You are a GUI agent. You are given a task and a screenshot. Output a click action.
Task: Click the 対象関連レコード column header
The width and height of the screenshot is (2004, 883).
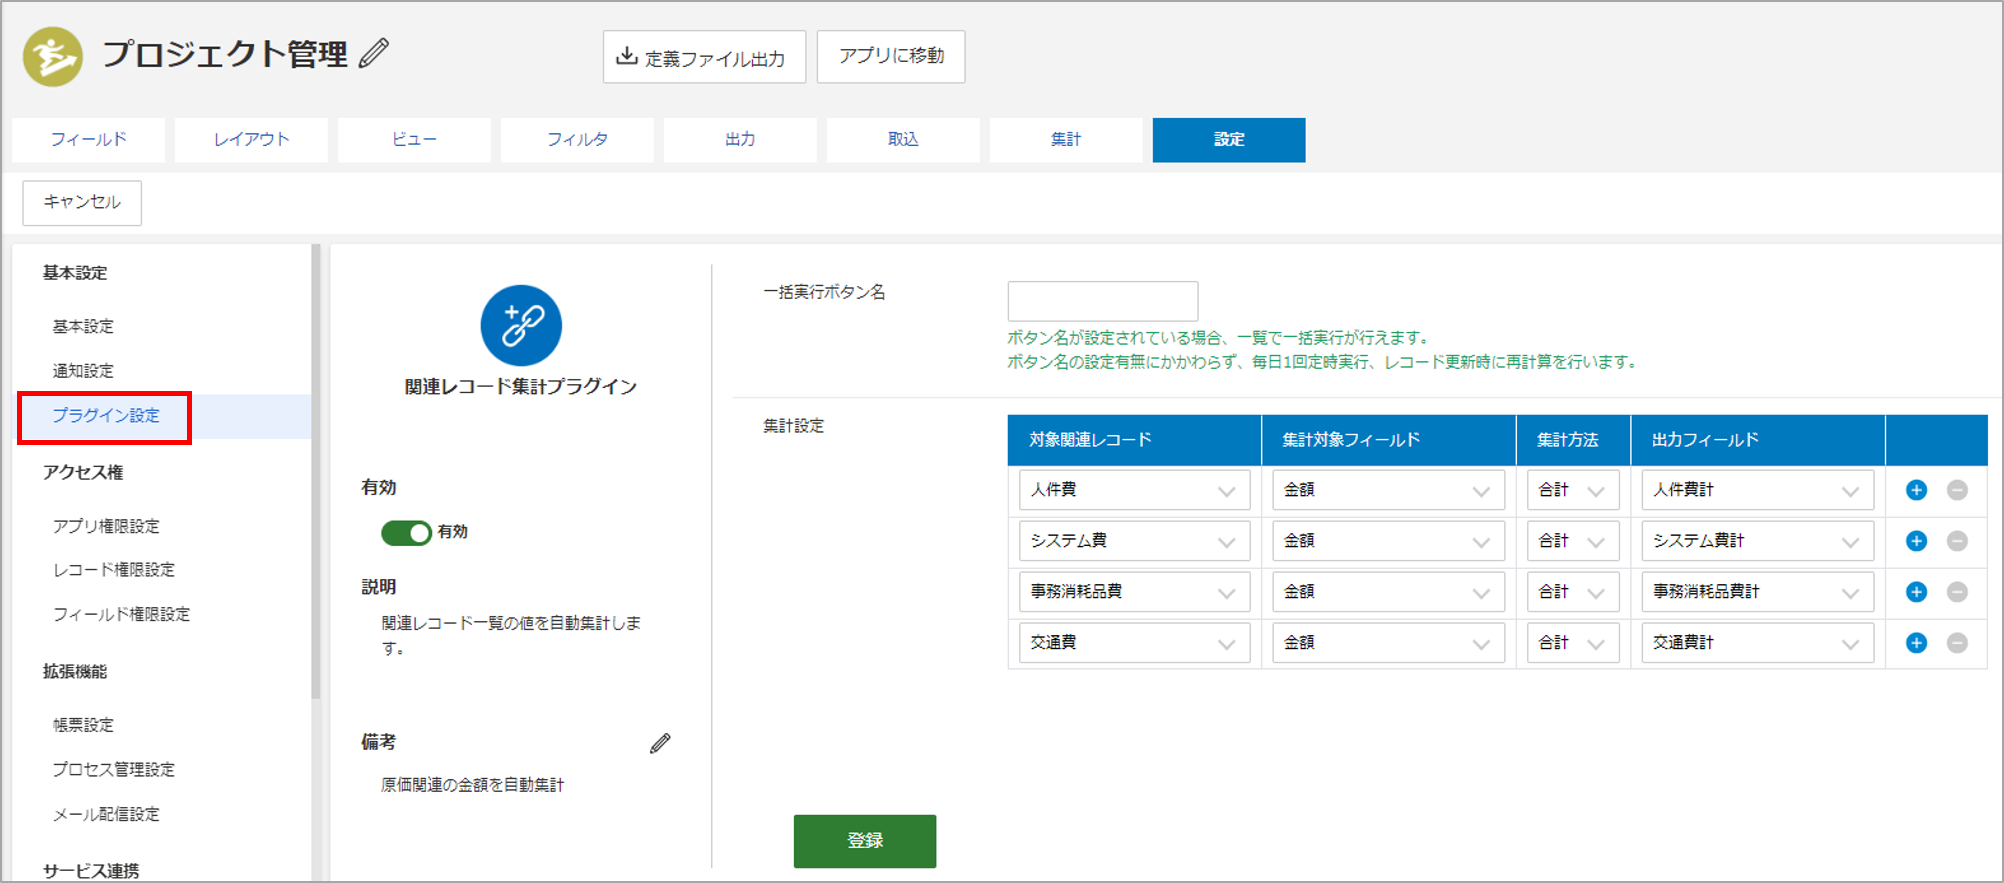click(x=1135, y=441)
